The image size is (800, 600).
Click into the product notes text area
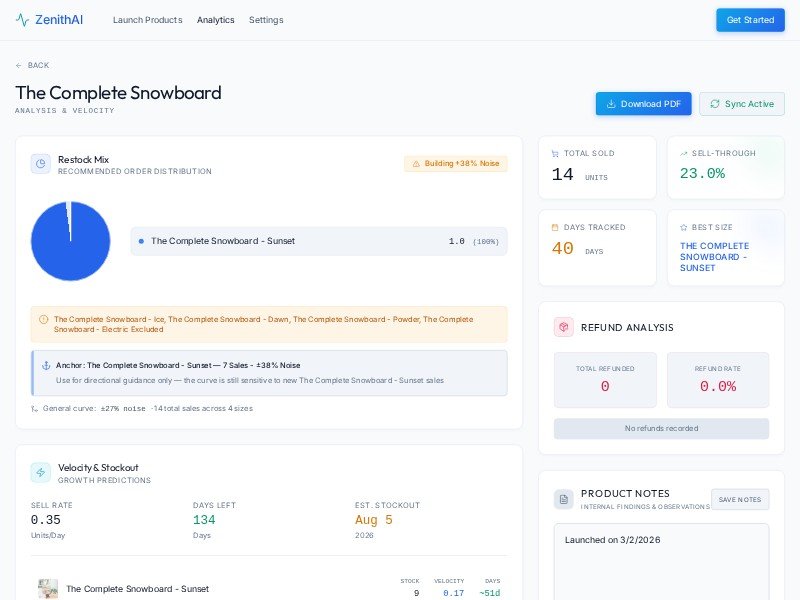click(661, 565)
